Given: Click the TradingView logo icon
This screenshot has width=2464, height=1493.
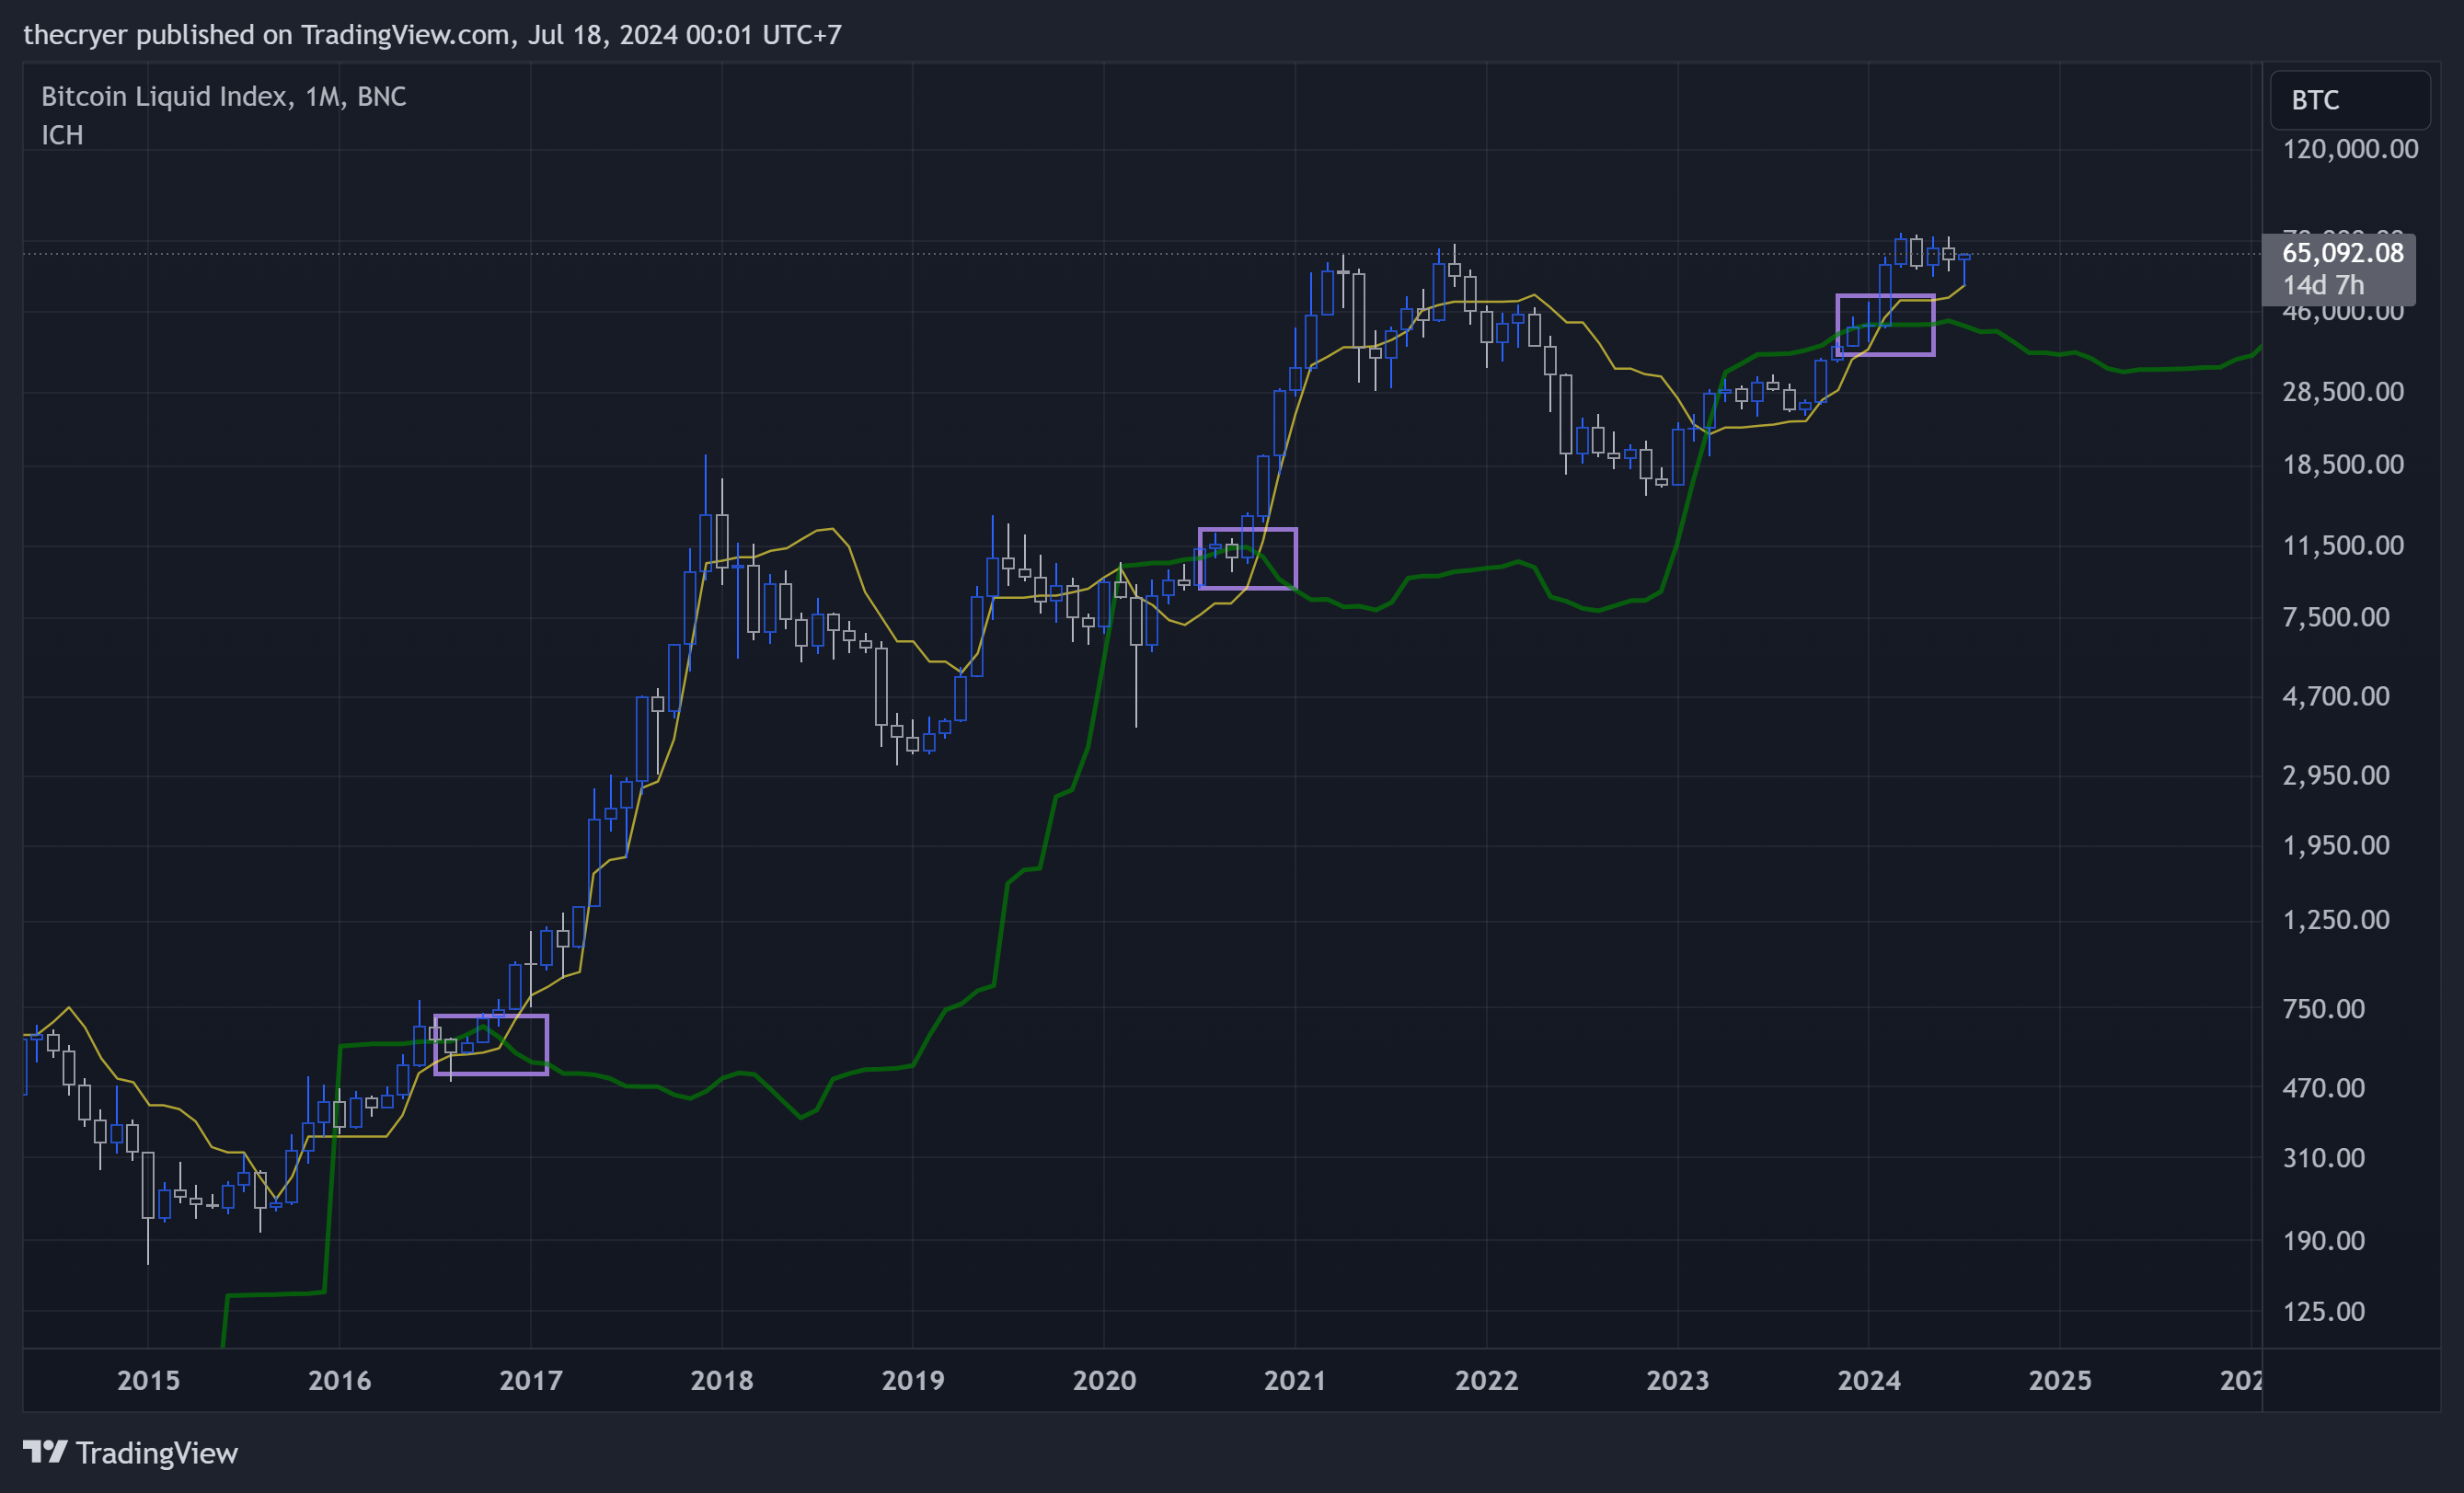Looking at the screenshot, I should coord(45,1451).
